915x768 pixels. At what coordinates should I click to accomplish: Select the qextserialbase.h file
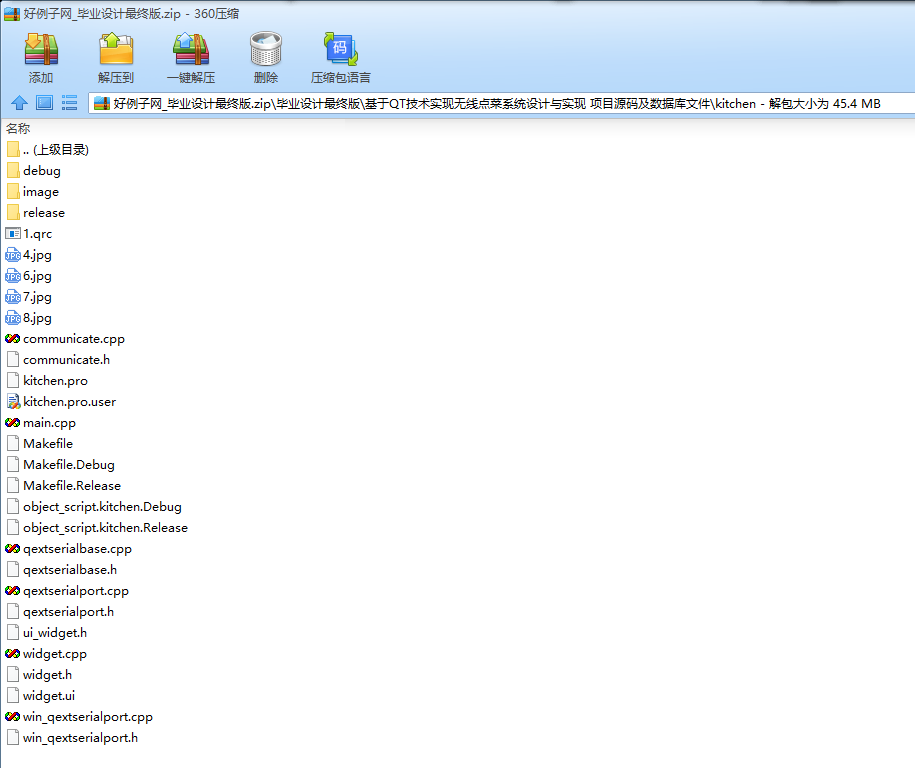coord(62,570)
